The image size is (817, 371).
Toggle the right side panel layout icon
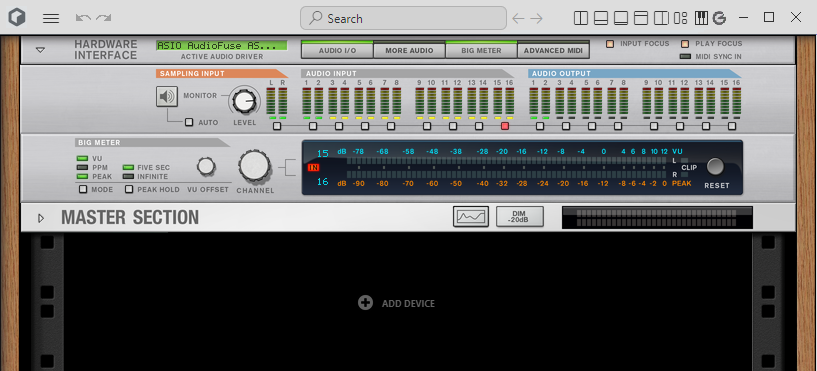(661, 18)
